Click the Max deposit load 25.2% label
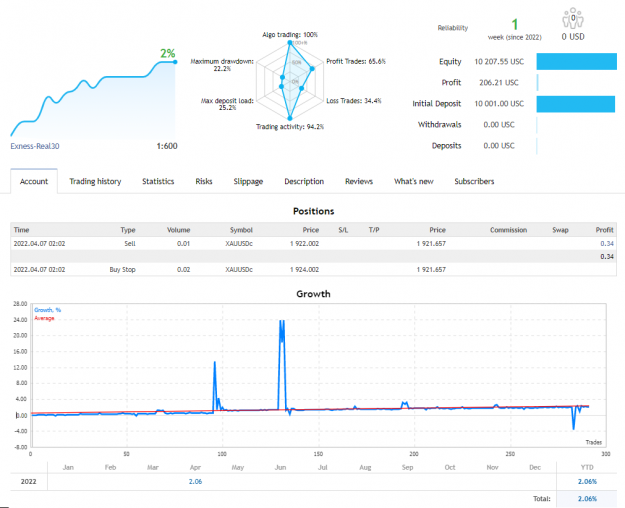 pos(227,104)
